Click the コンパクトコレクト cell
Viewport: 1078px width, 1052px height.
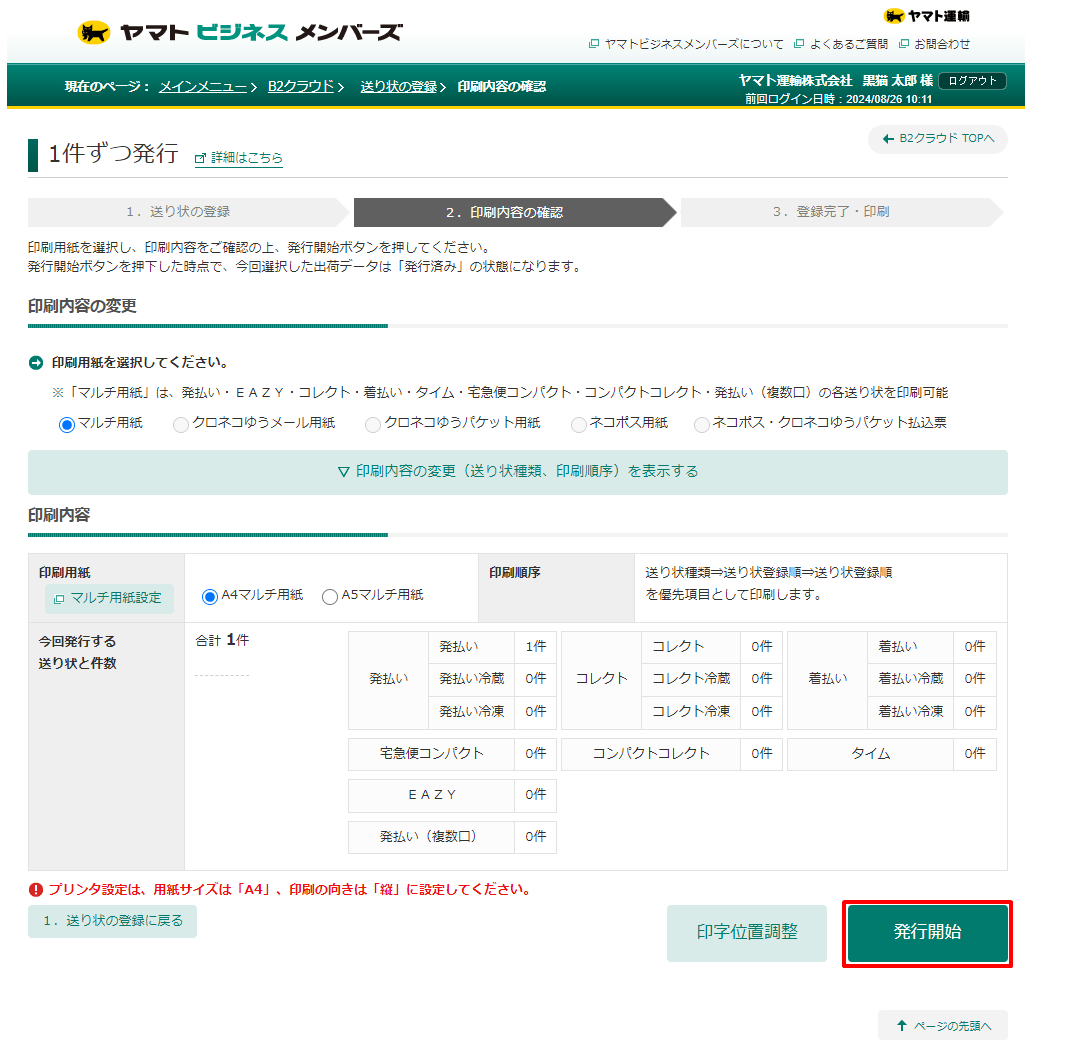pos(651,754)
